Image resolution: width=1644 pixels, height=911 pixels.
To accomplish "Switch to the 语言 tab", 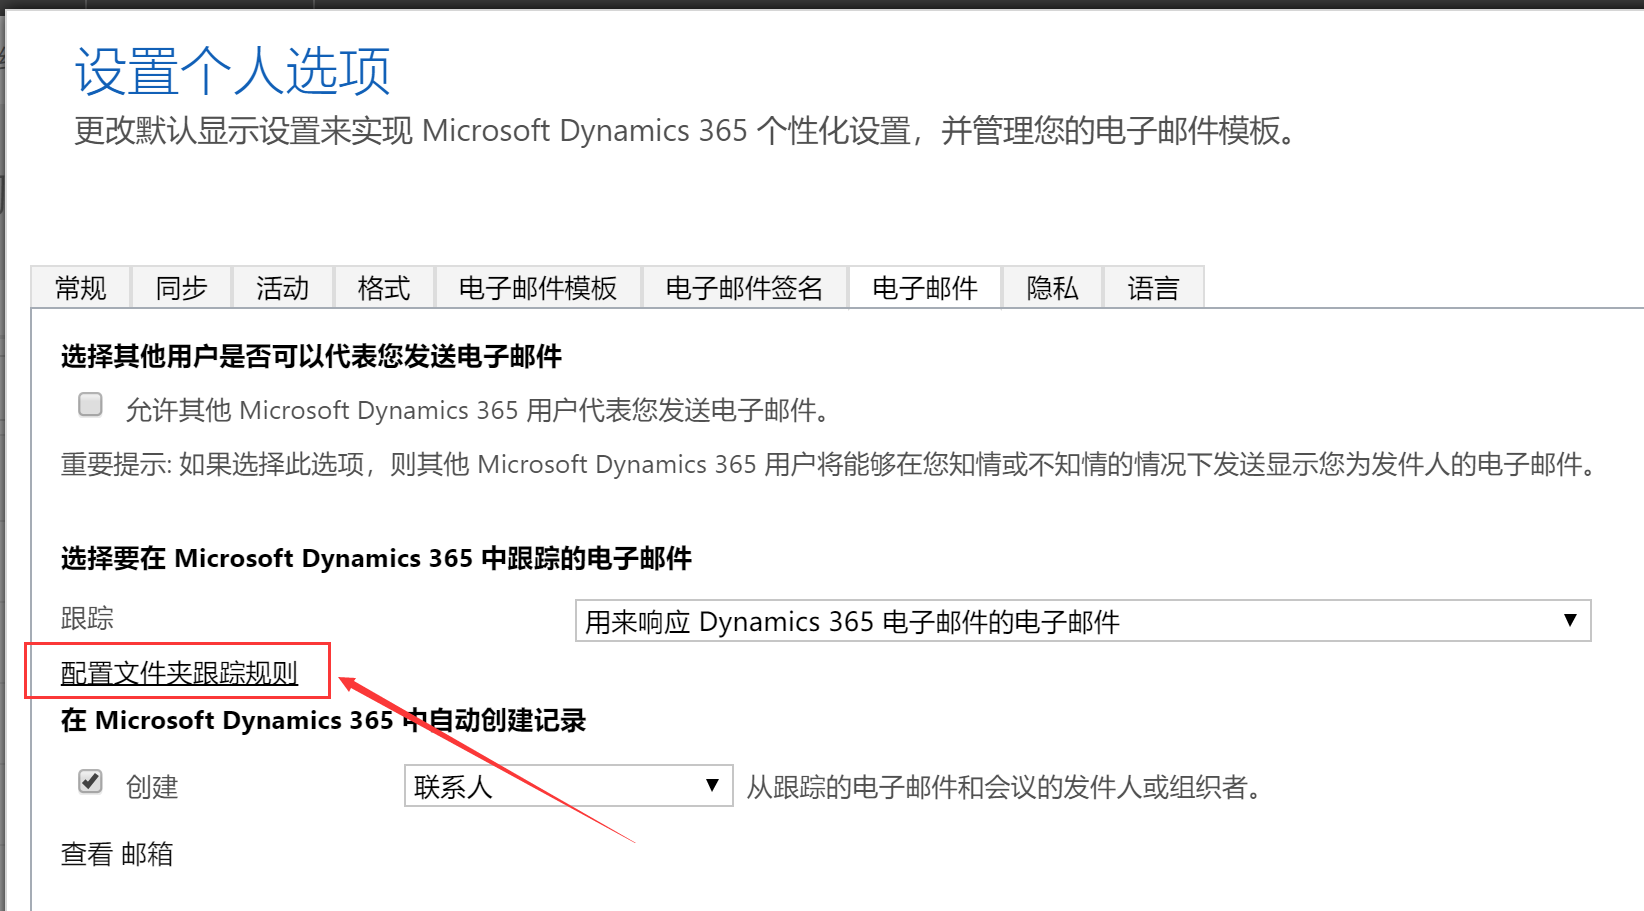I will pos(1153,288).
